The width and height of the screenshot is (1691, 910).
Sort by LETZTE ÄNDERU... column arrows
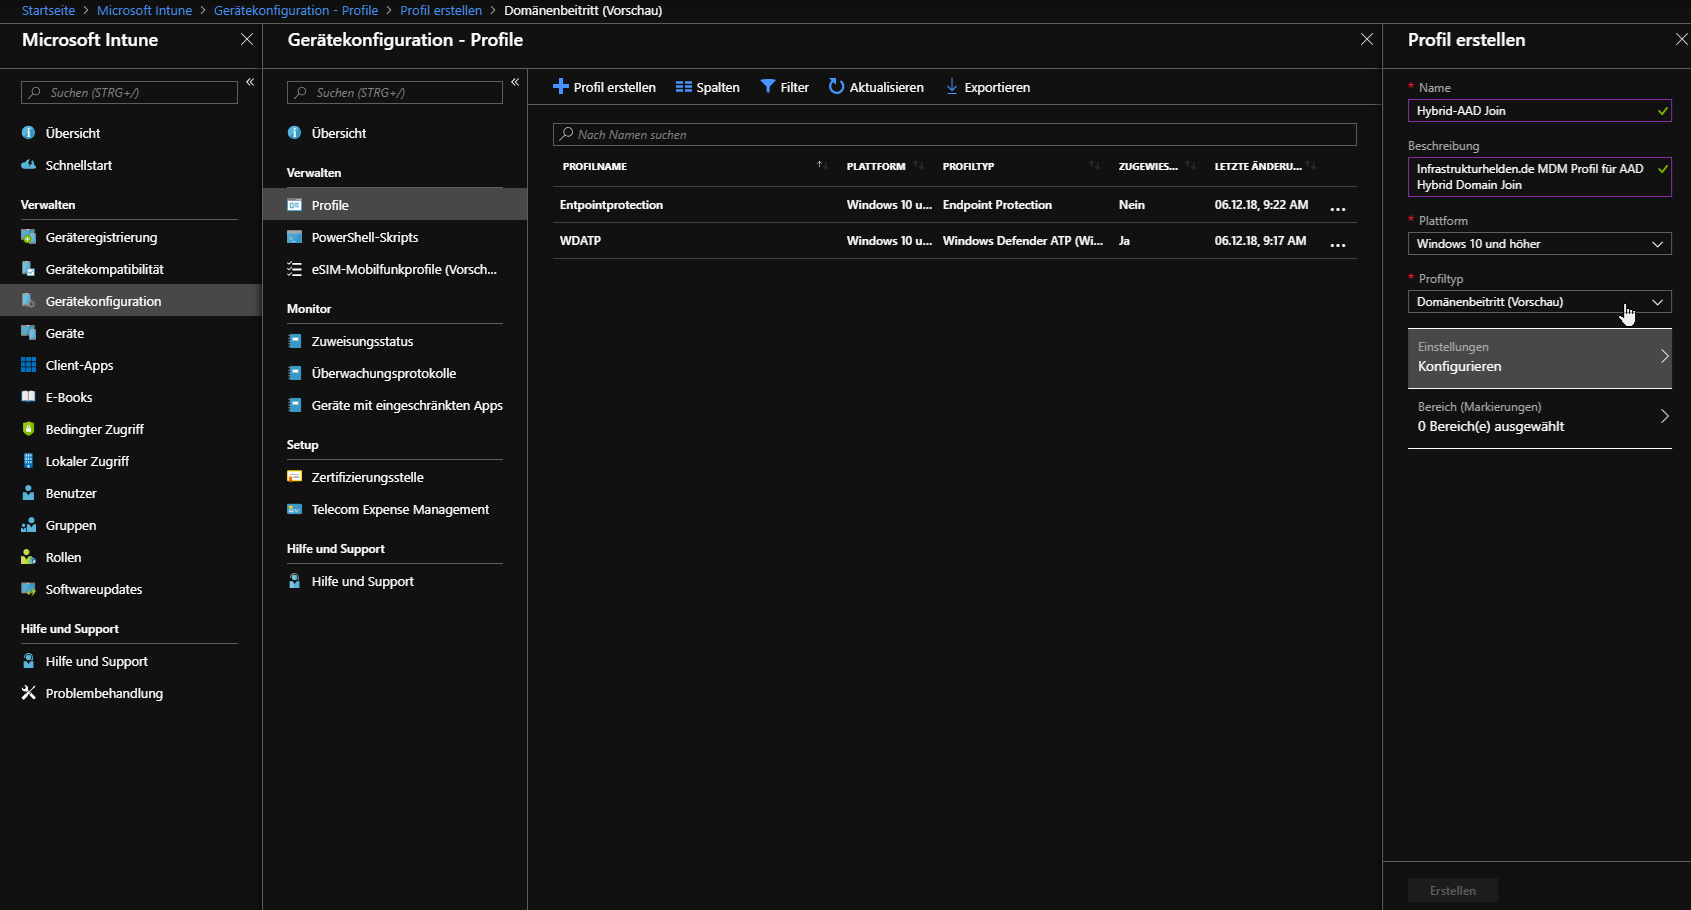1311,166
